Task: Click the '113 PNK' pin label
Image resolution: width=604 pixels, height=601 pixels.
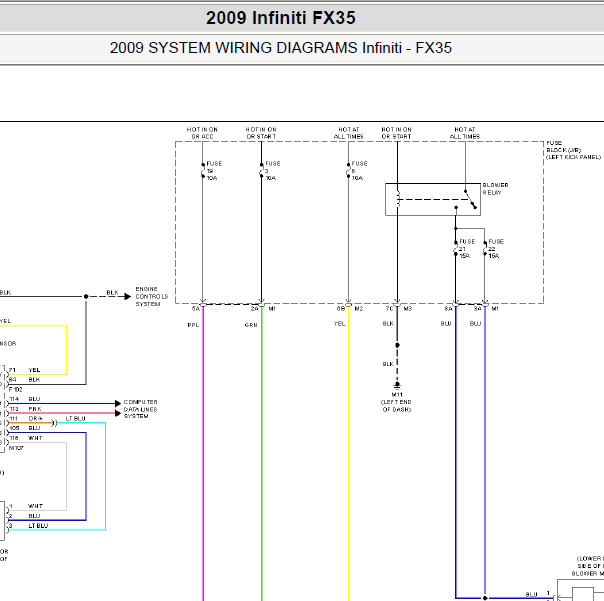Action: coord(25,409)
